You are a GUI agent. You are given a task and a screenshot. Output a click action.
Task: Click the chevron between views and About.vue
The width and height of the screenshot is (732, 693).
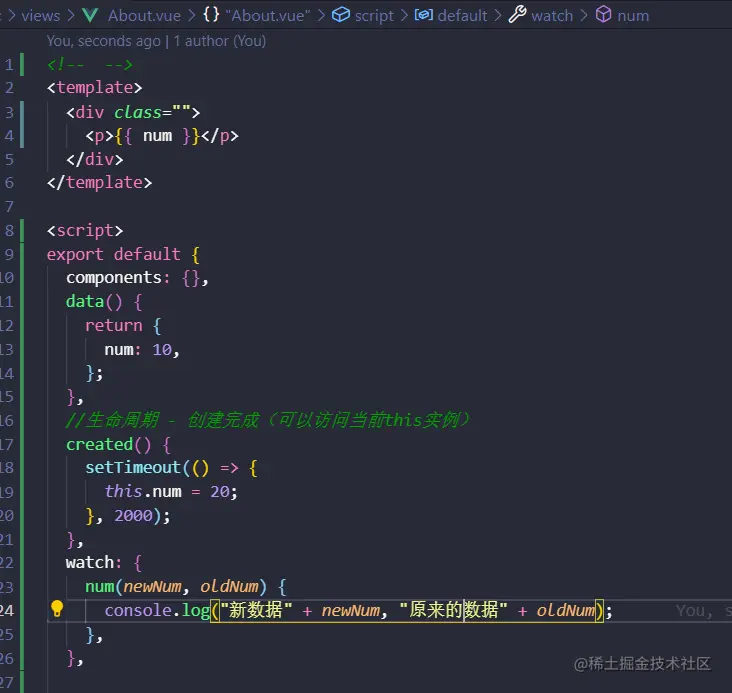pos(71,15)
